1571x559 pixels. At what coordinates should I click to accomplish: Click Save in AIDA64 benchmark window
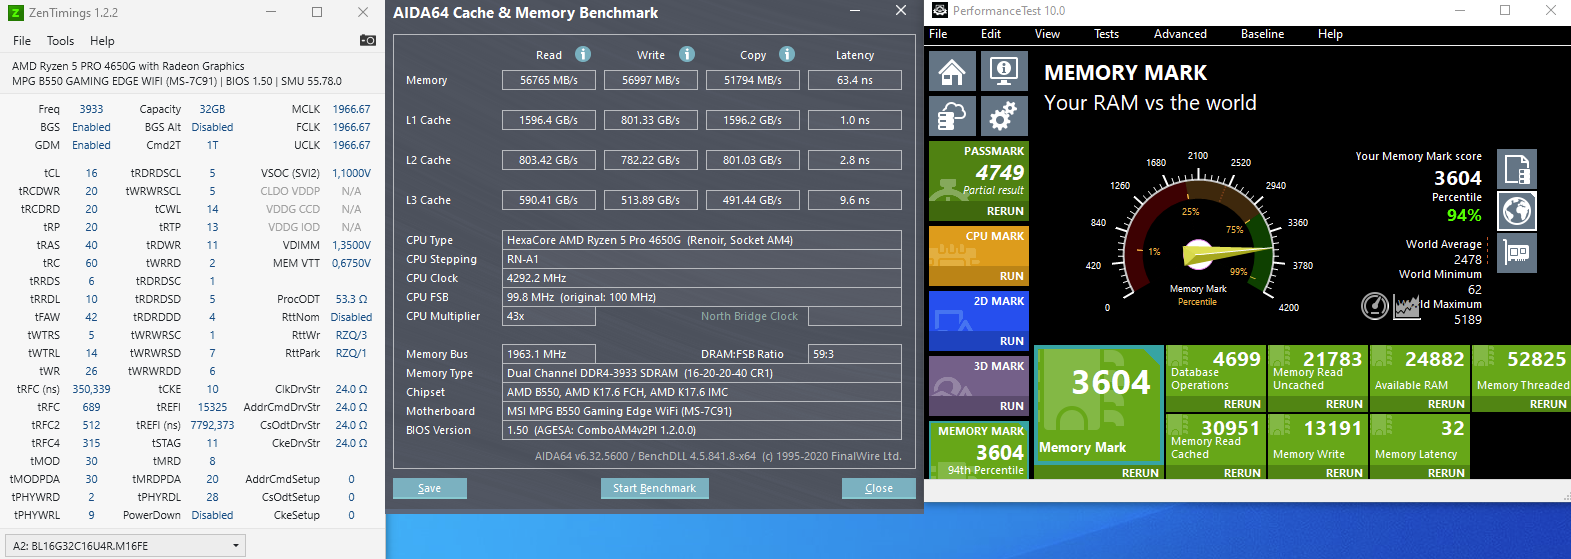429,488
